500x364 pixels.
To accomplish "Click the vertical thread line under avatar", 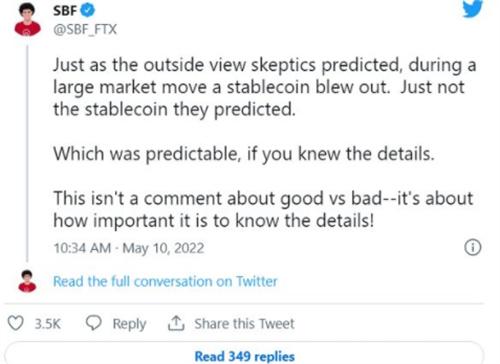I will 27,153.
